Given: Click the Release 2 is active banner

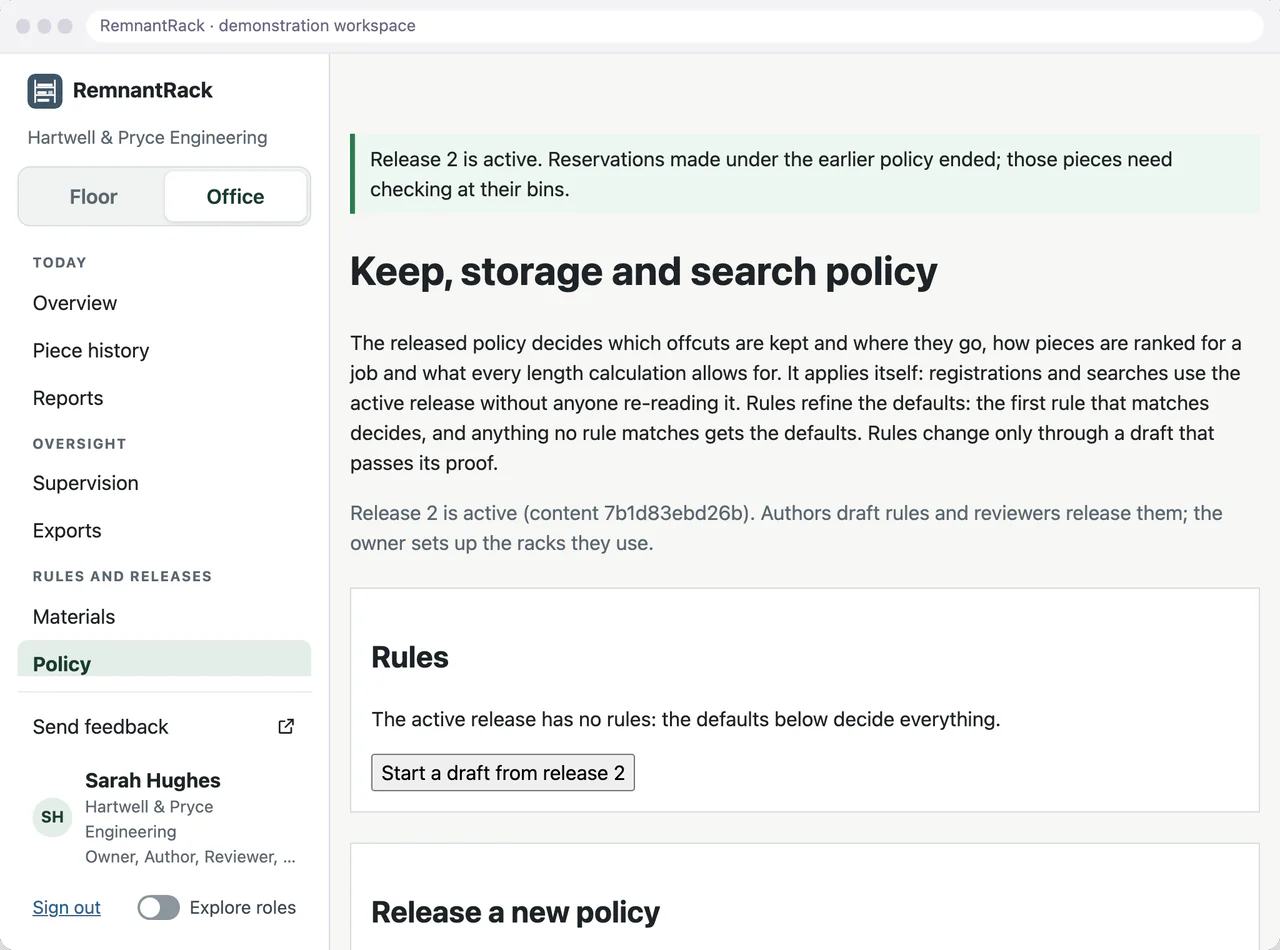Looking at the screenshot, I should 805,174.
